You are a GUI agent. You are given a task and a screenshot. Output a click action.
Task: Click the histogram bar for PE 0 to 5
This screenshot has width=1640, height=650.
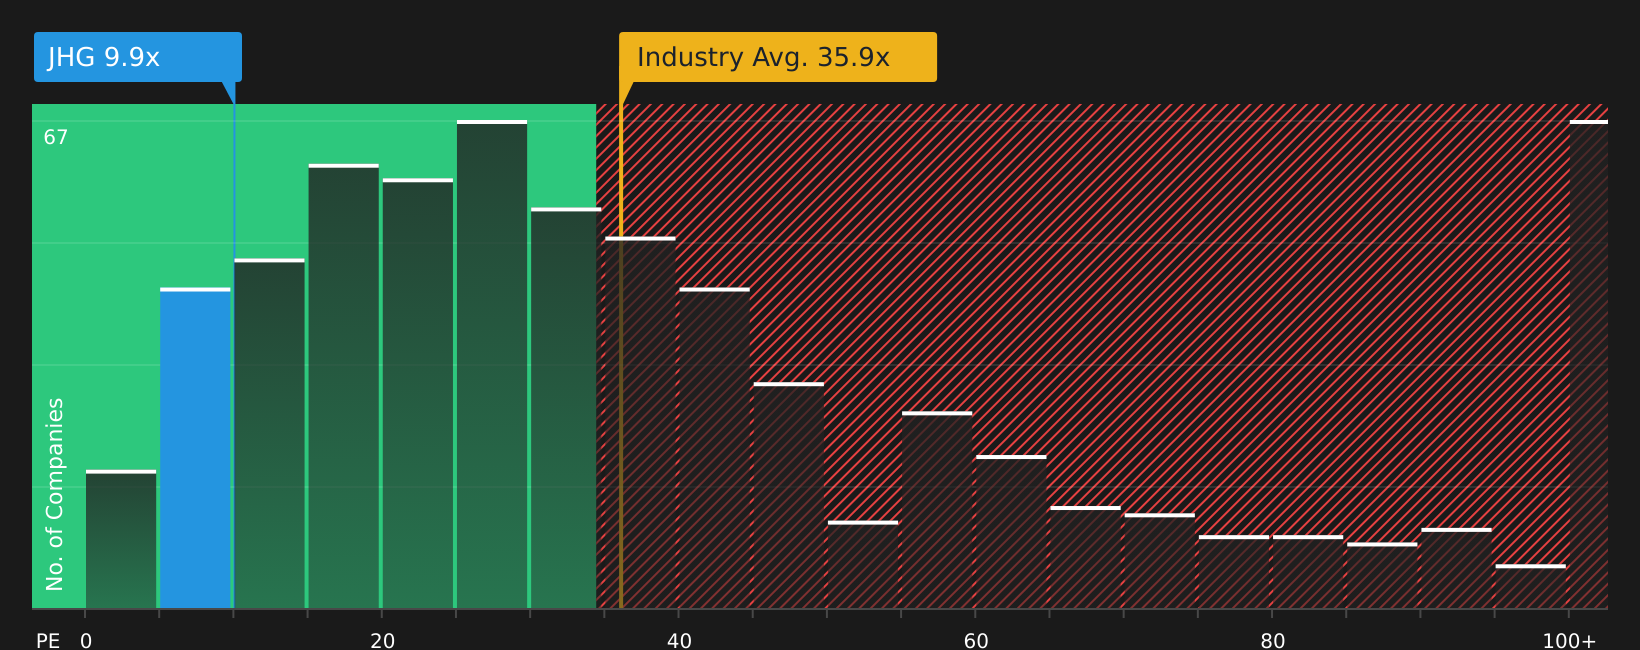[121, 539]
